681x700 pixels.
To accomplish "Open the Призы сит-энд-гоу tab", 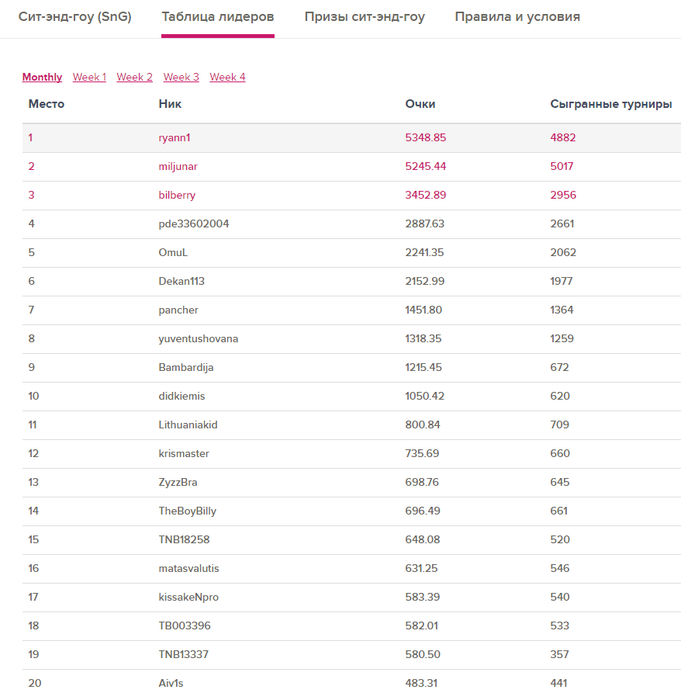I will pos(365,17).
